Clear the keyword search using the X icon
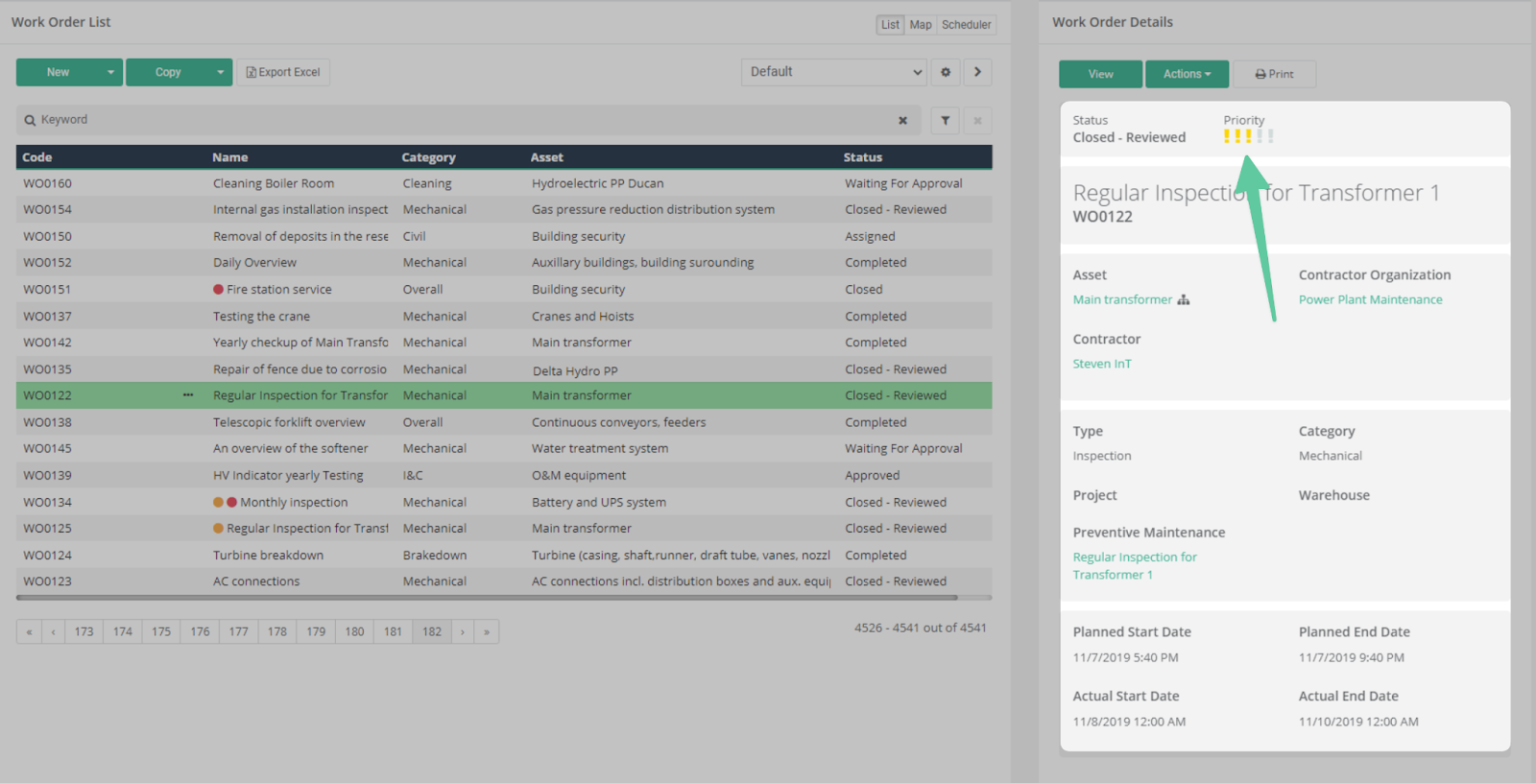This screenshot has width=1536, height=783. coord(903,120)
